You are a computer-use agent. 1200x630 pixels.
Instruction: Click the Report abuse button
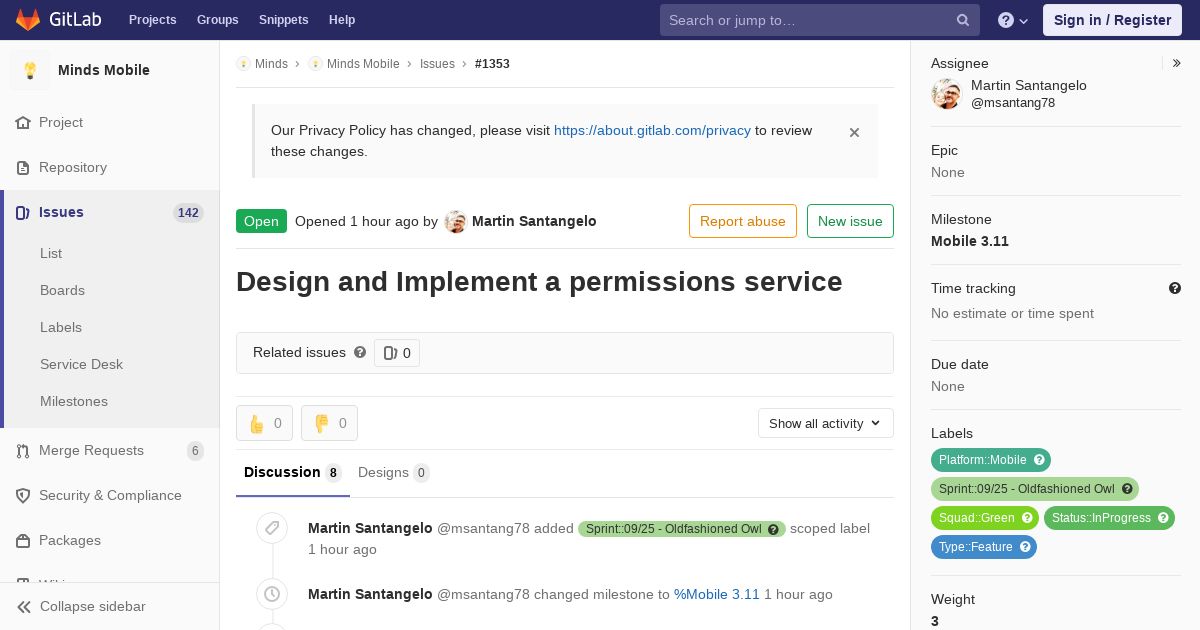pyautogui.click(x=743, y=221)
